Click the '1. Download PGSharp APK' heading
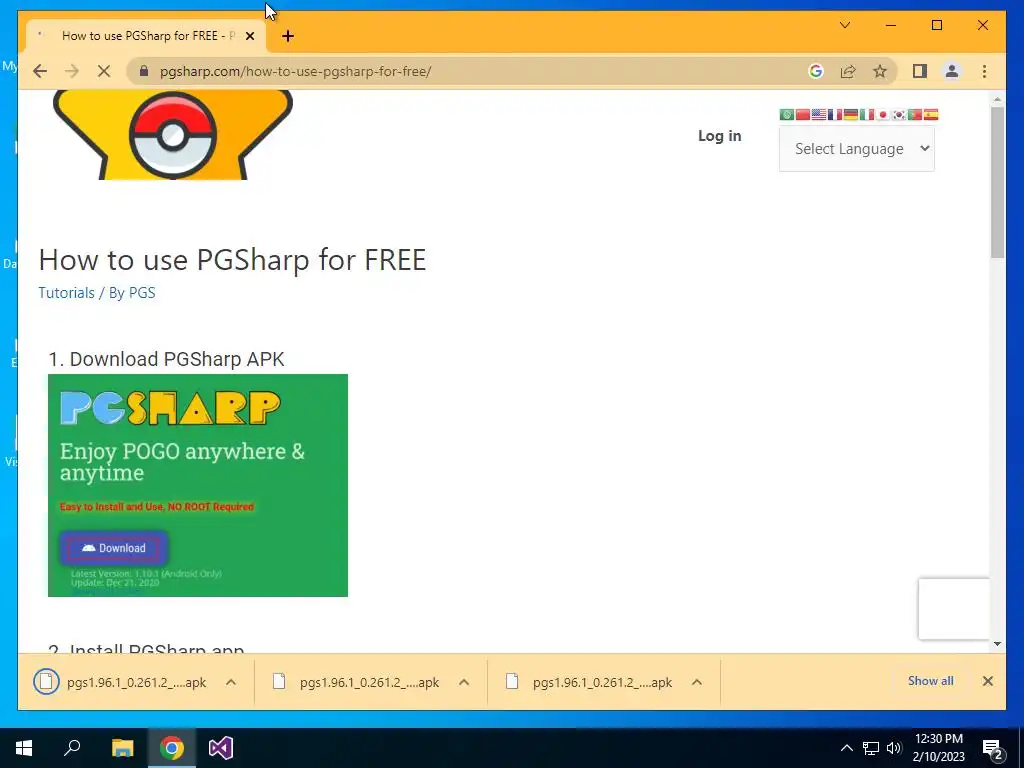The width and height of the screenshot is (1024, 768). point(167,359)
